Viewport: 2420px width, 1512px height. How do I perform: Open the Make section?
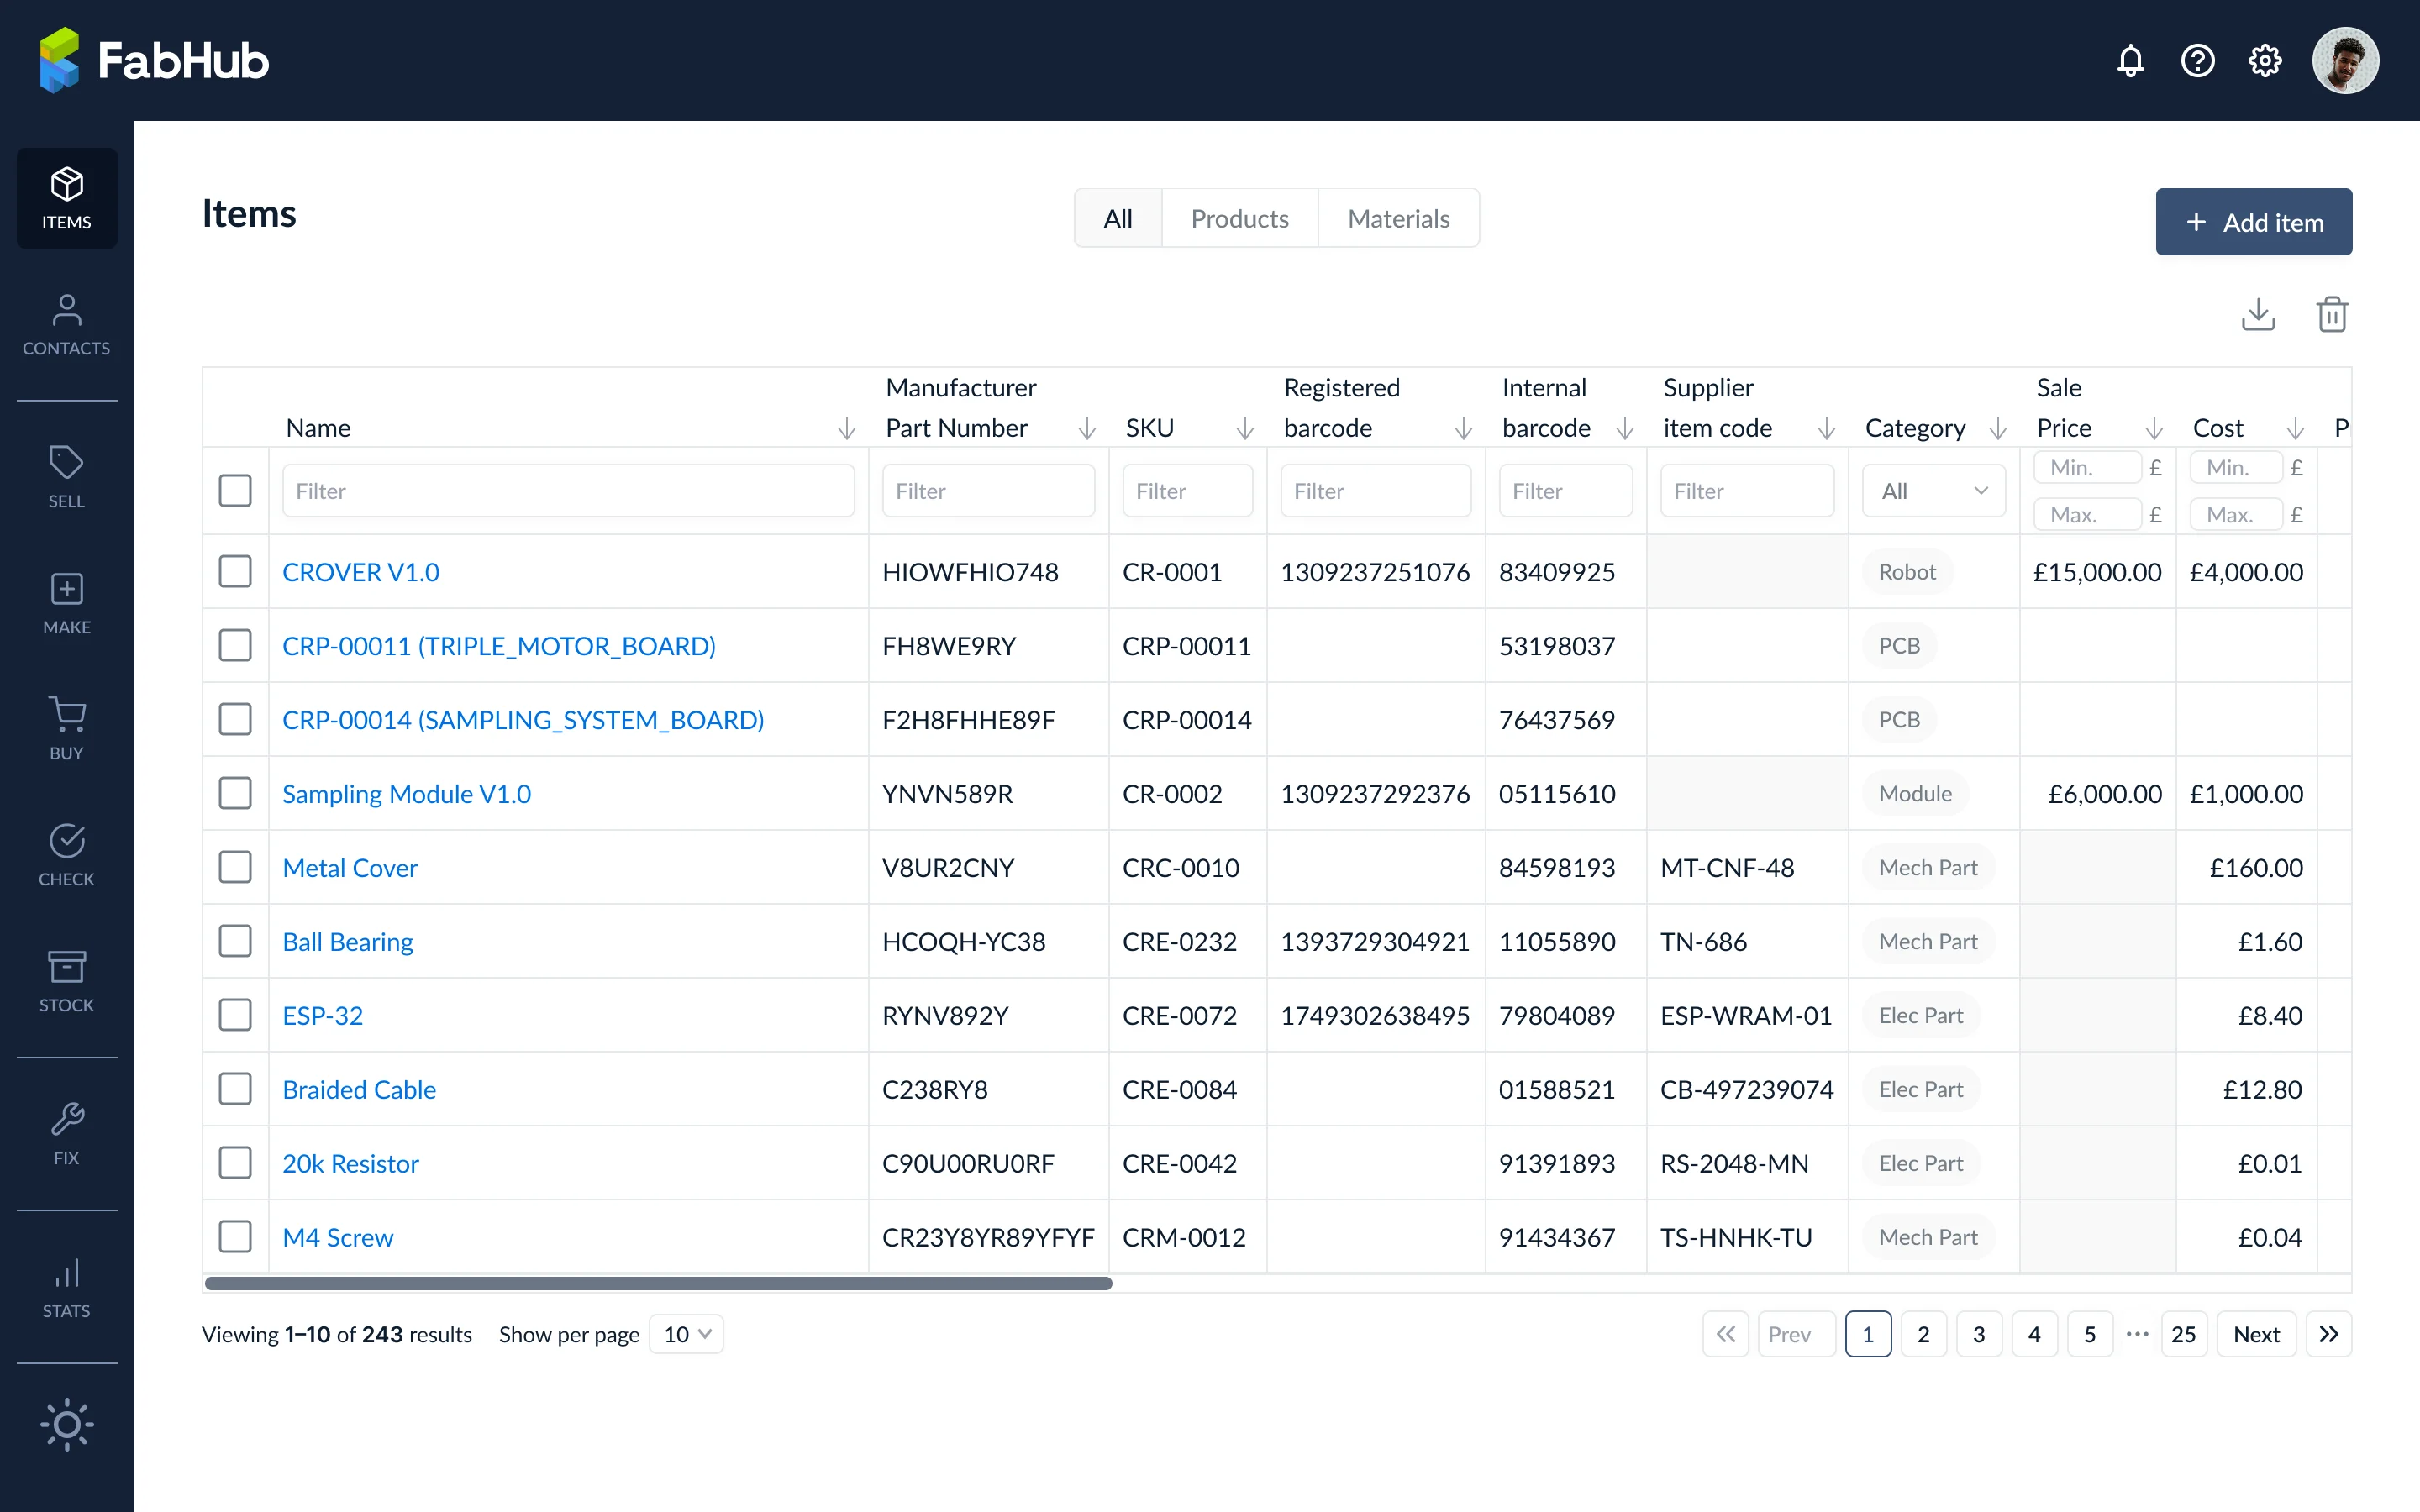pos(67,603)
